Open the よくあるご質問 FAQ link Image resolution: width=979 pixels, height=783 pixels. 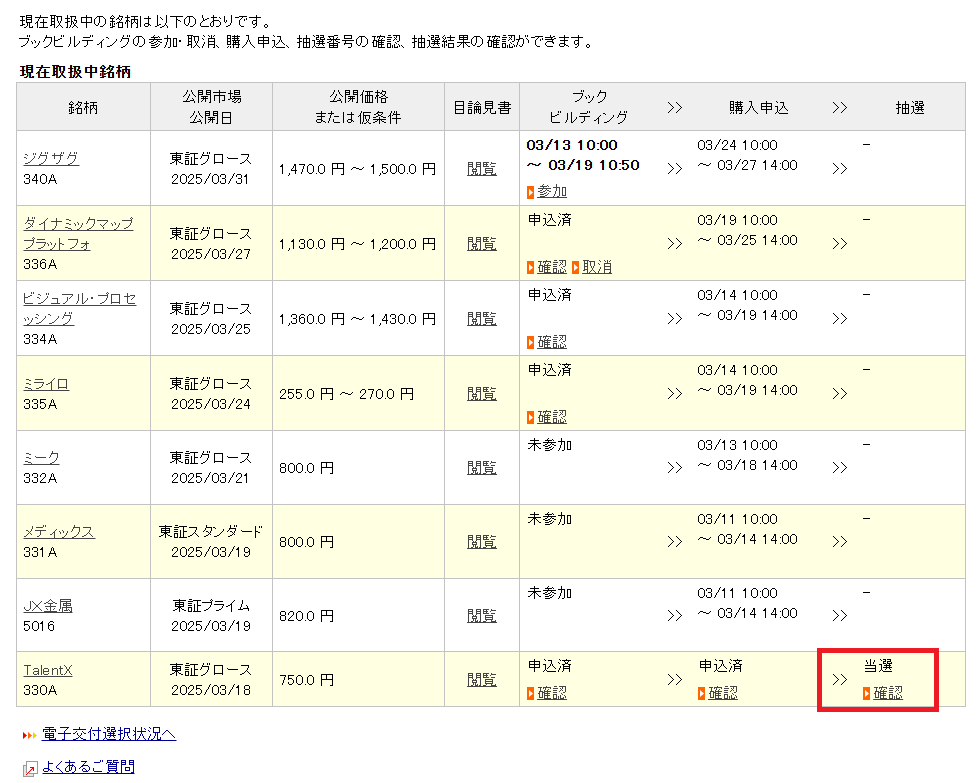pos(88,767)
